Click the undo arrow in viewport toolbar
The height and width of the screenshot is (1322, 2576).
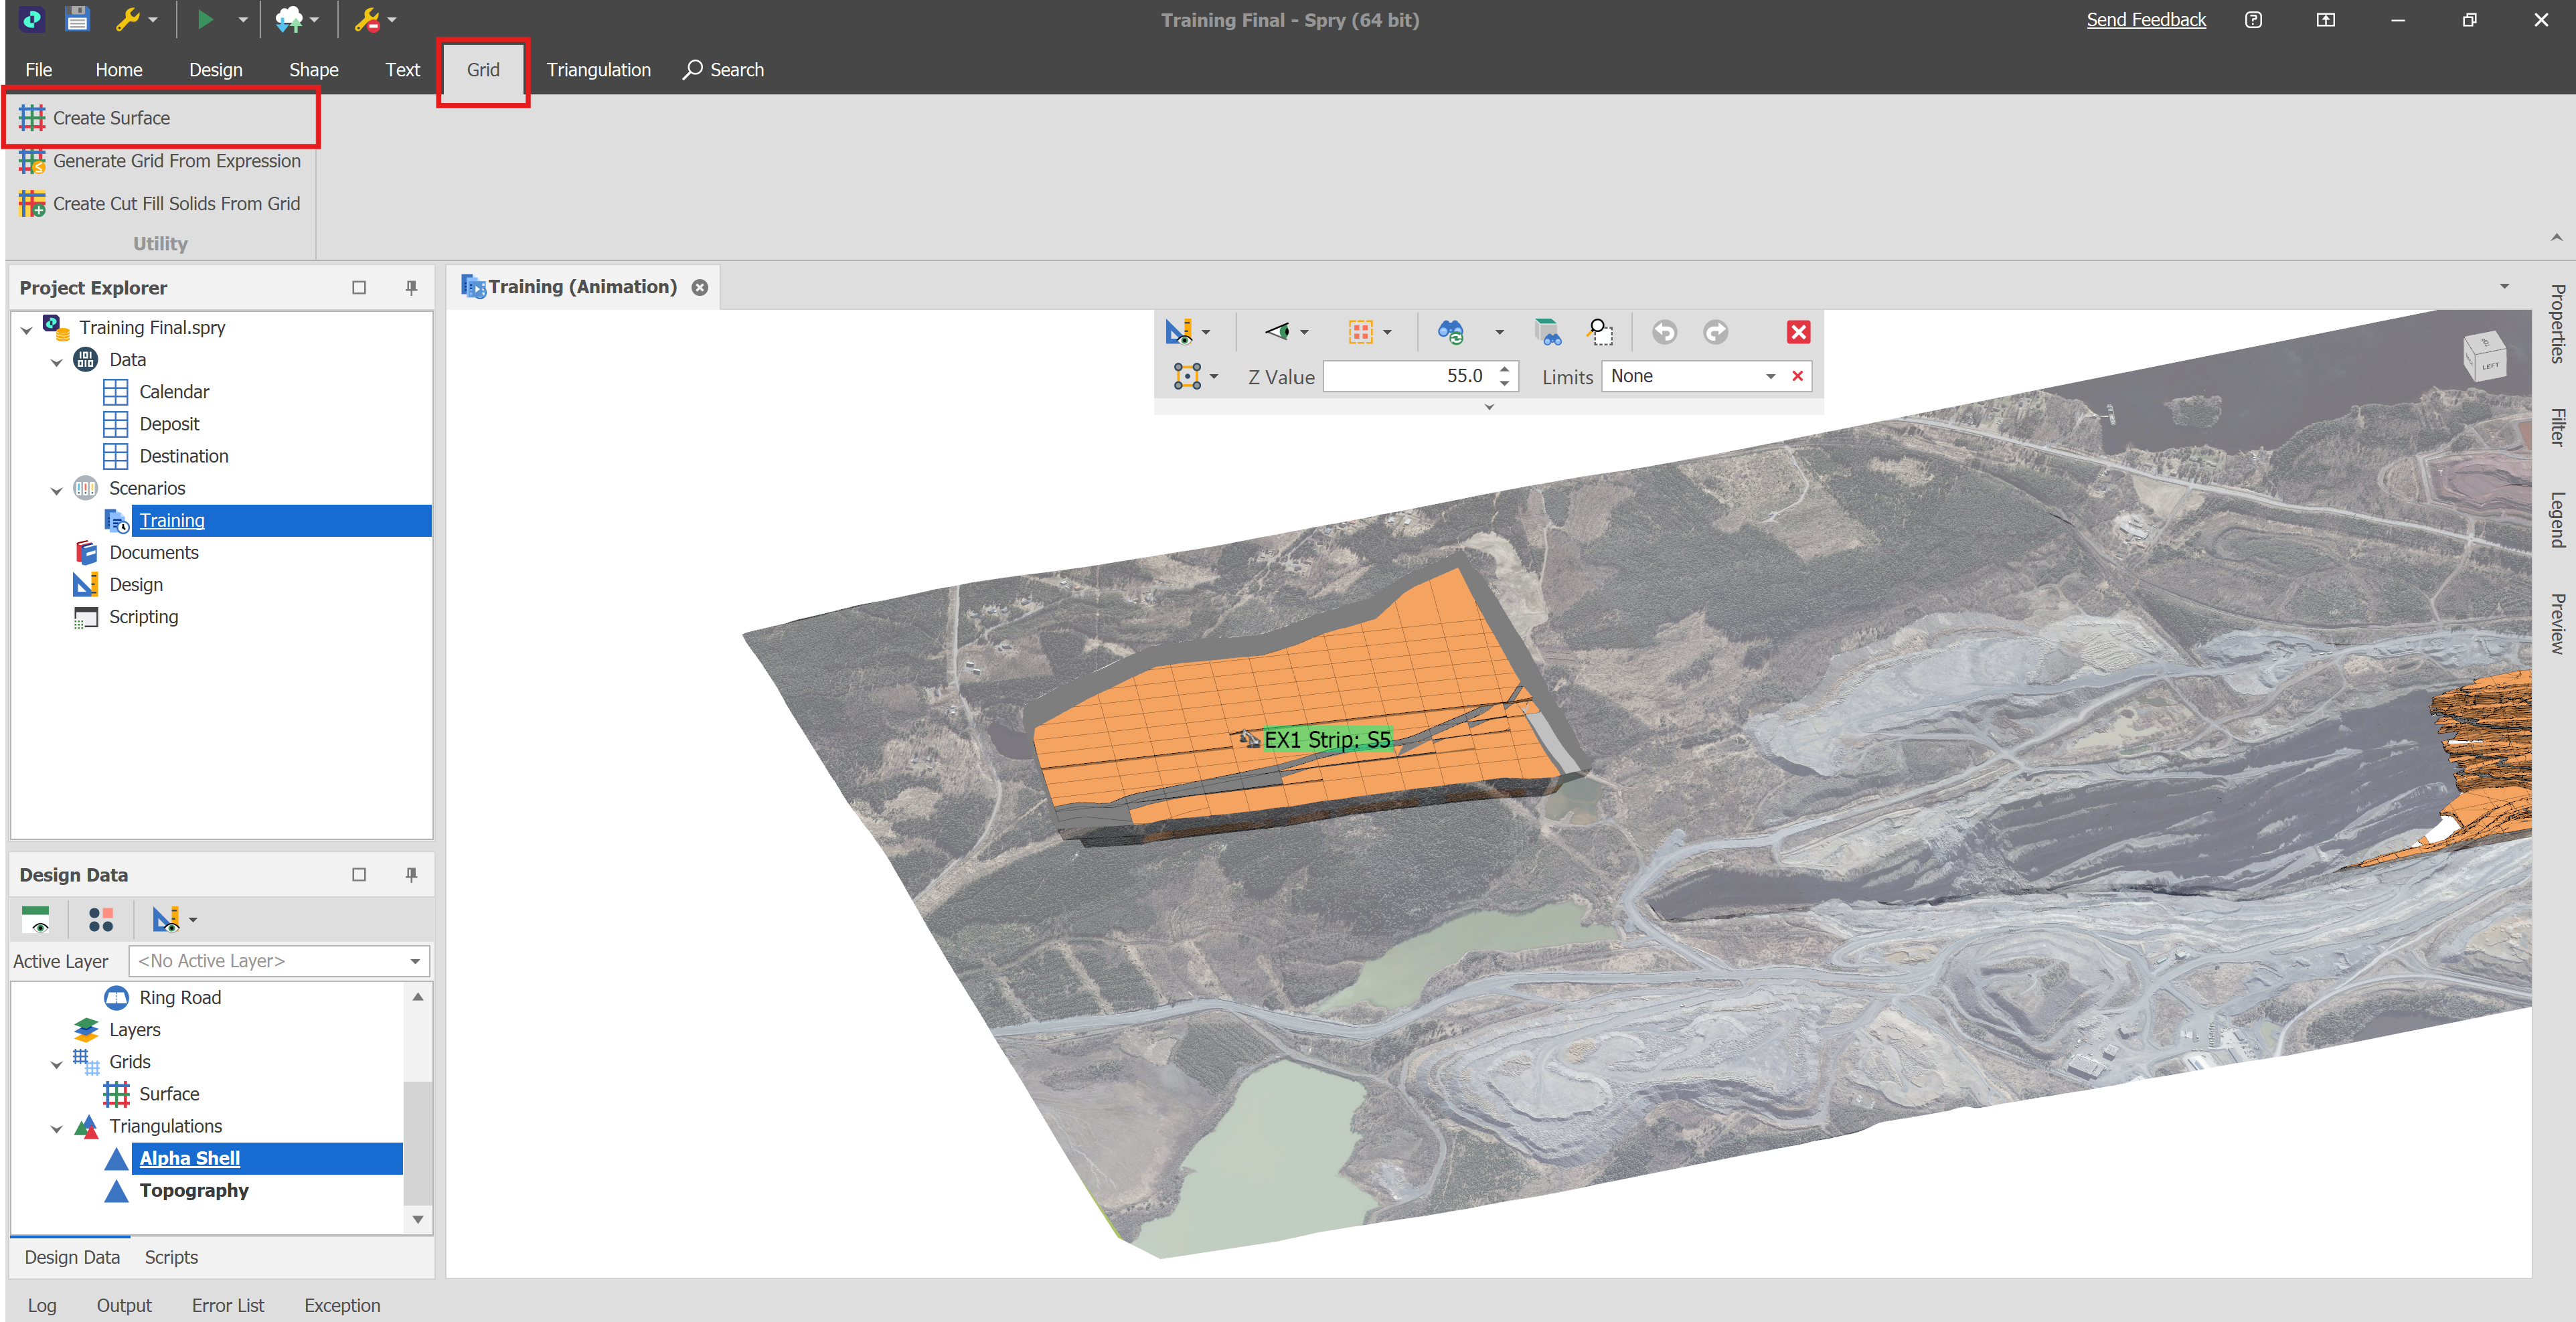tap(1664, 332)
